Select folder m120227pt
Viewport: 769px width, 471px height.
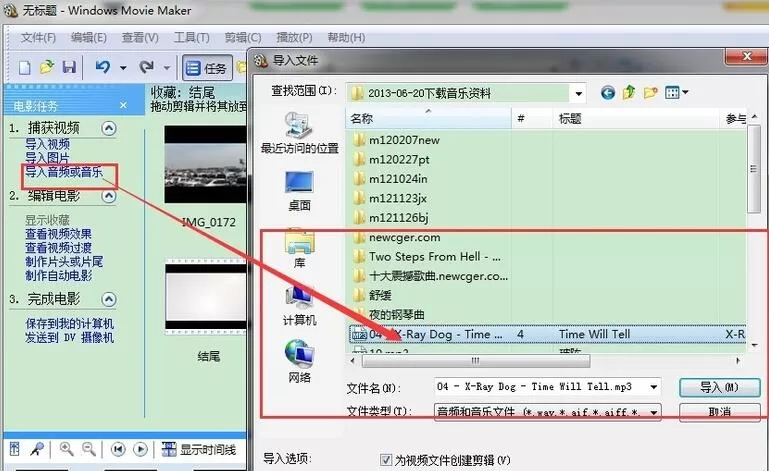pyautogui.click(x=391, y=159)
